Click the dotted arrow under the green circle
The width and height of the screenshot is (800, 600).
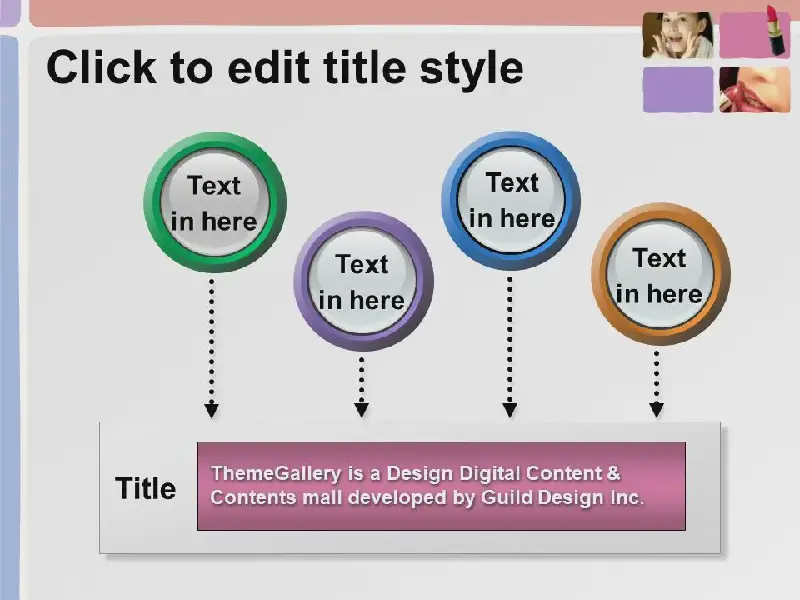coord(211,348)
